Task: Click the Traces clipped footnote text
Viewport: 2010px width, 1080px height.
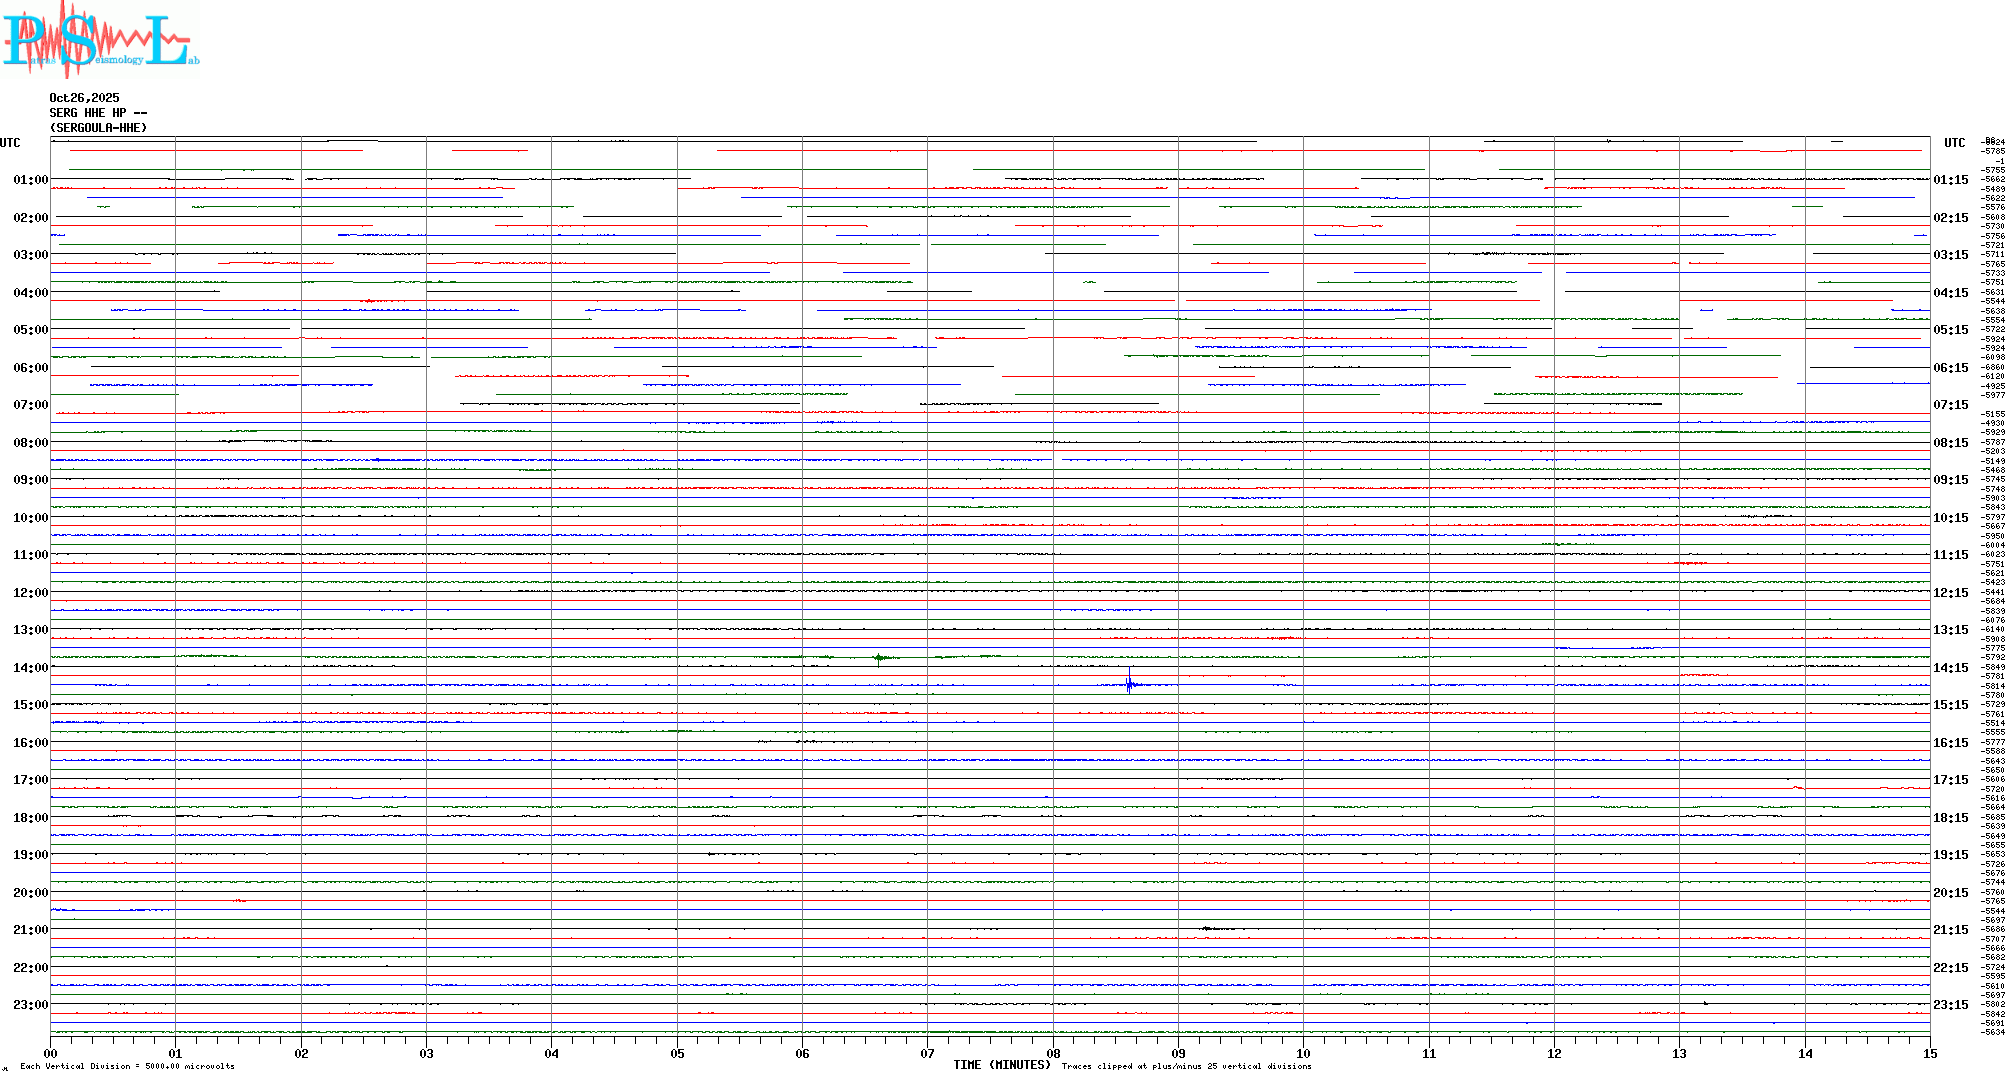Action: [1186, 1066]
